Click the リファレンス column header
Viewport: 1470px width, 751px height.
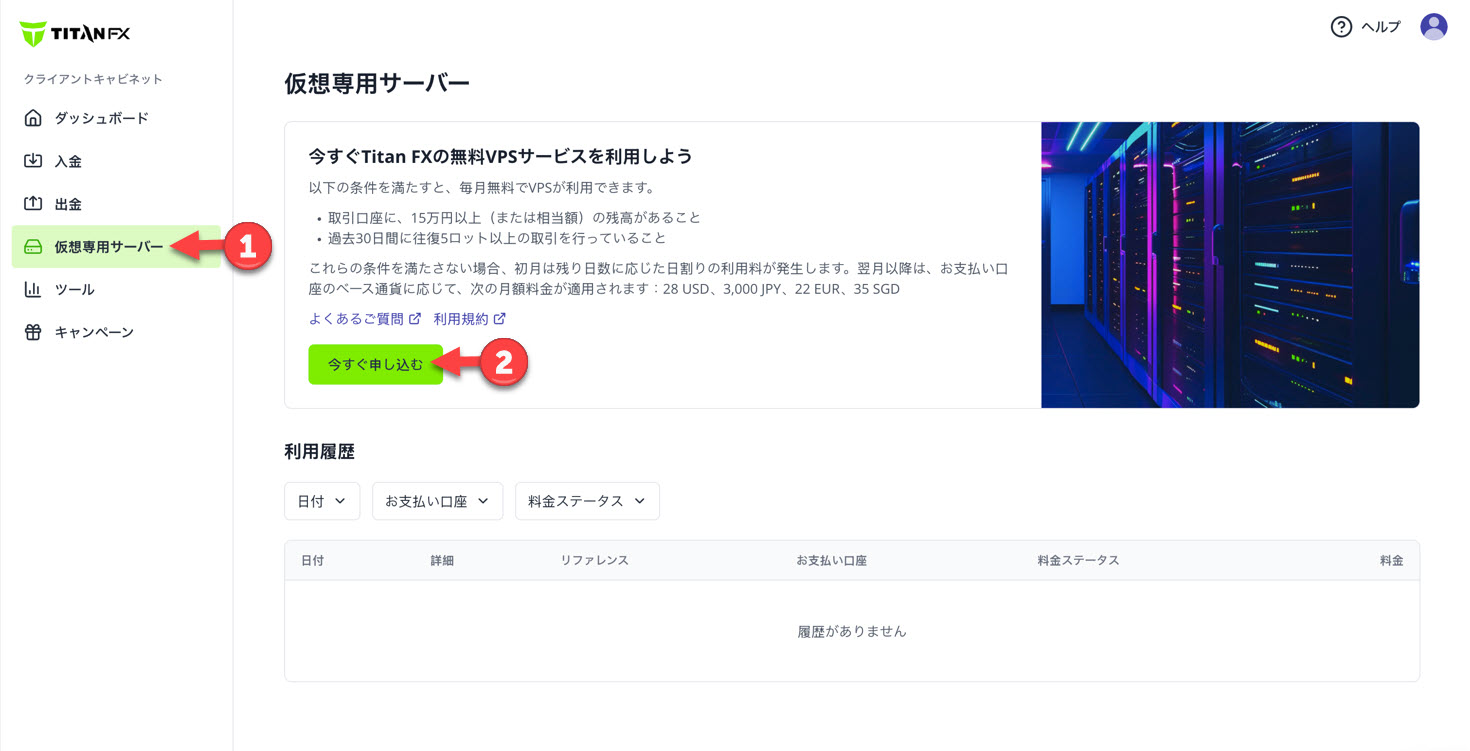tap(594, 561)
